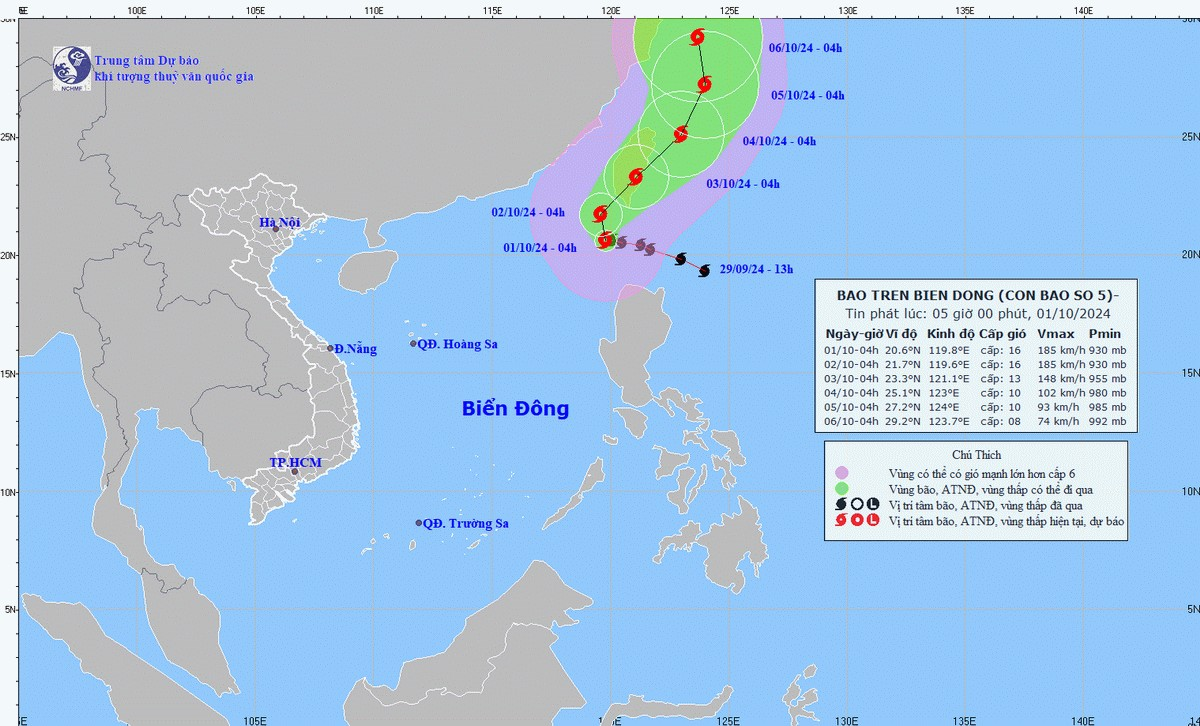Click the storm position icon for 04/10/24 - 04h

[x=681, y=134]
